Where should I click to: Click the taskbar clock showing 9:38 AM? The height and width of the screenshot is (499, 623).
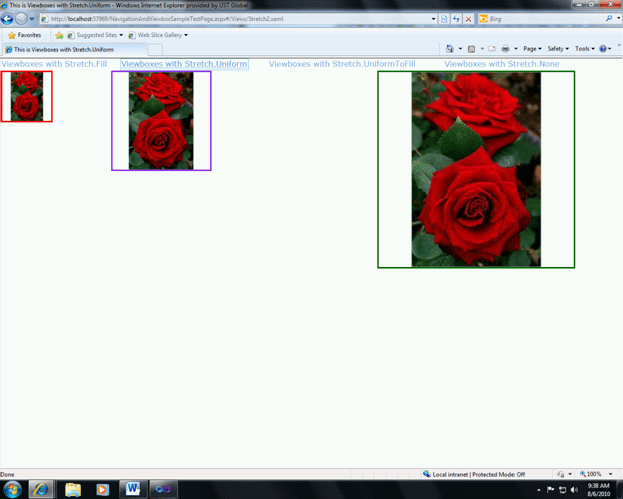click(x=598, y=489)
